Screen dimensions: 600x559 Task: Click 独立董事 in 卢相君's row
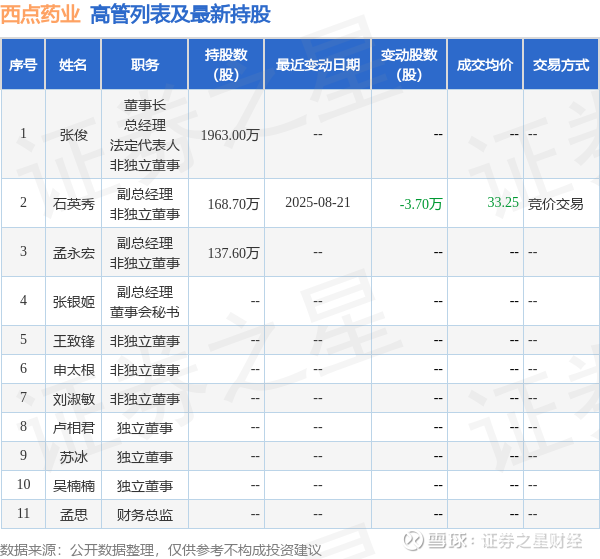(145, 427)
